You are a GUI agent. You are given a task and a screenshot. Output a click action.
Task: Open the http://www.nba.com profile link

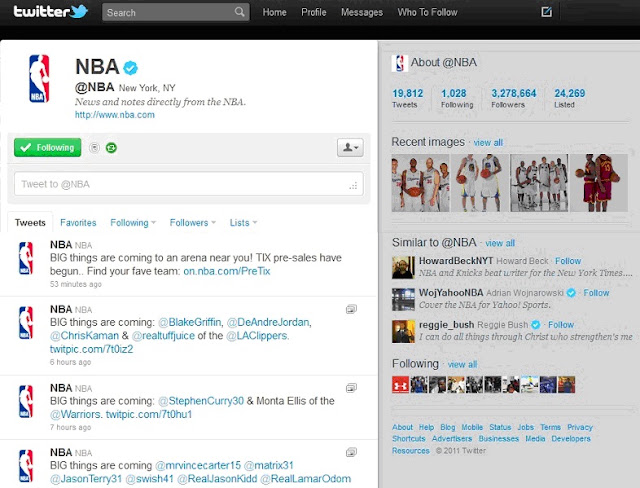(115, 115)
